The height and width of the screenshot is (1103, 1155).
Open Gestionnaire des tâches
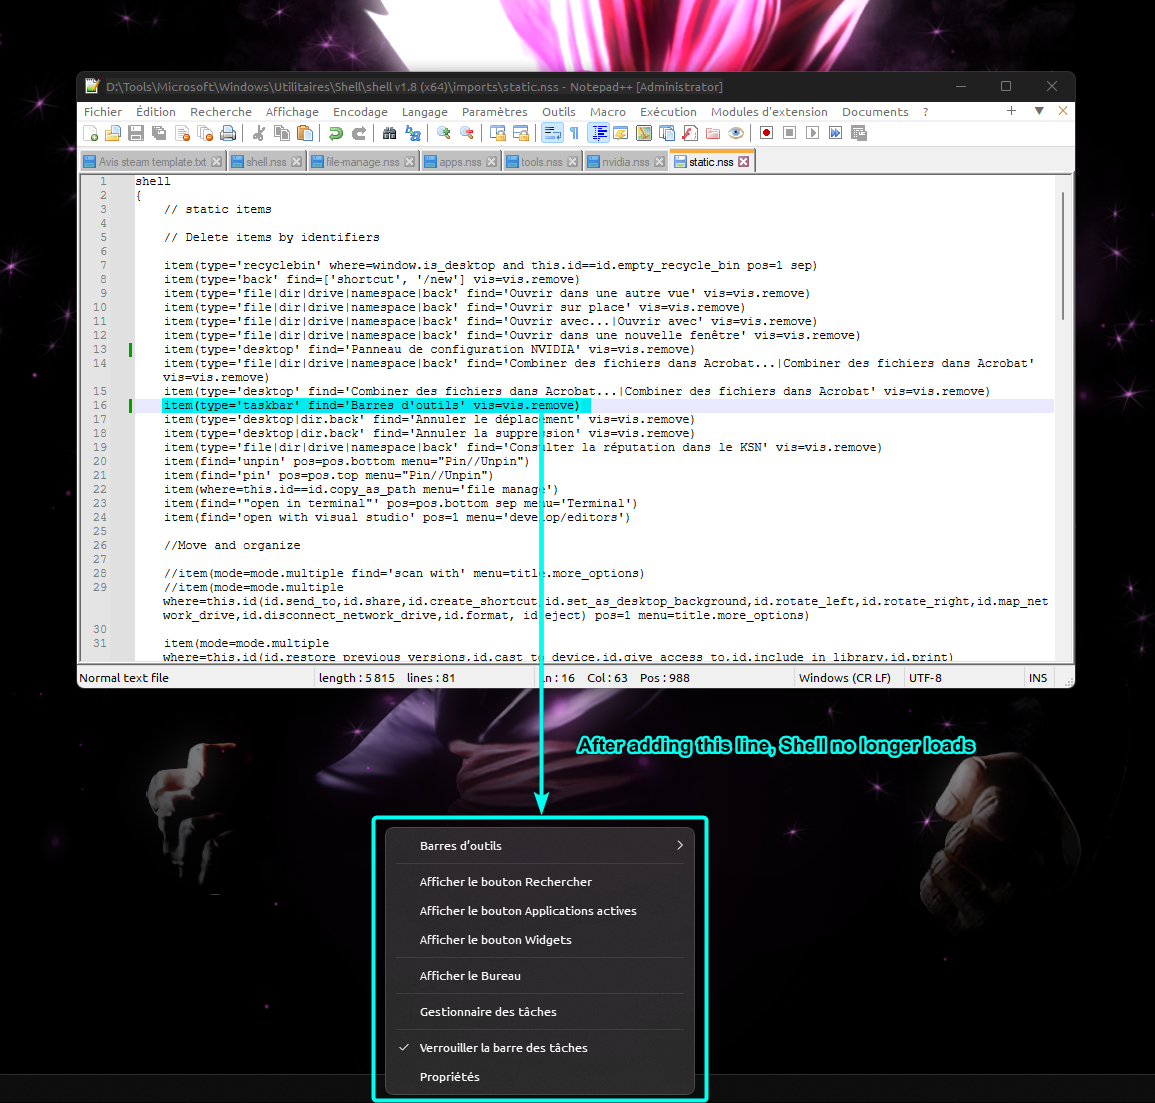coord(540,1012)
